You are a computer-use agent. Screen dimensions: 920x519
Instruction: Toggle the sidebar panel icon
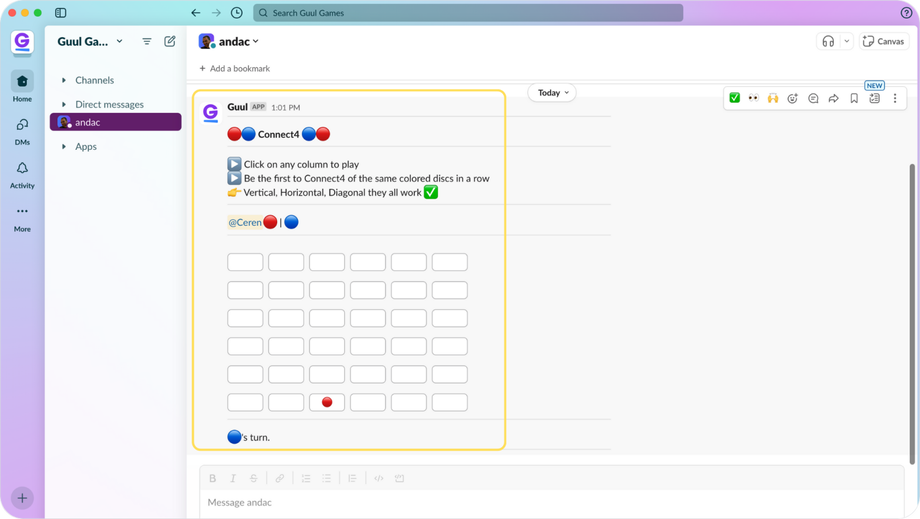[60, 13]
